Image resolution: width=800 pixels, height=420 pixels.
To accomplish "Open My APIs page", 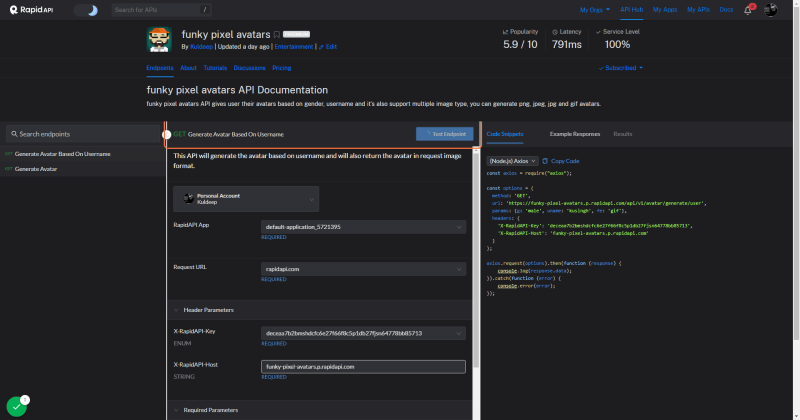I will pos(698,10).
